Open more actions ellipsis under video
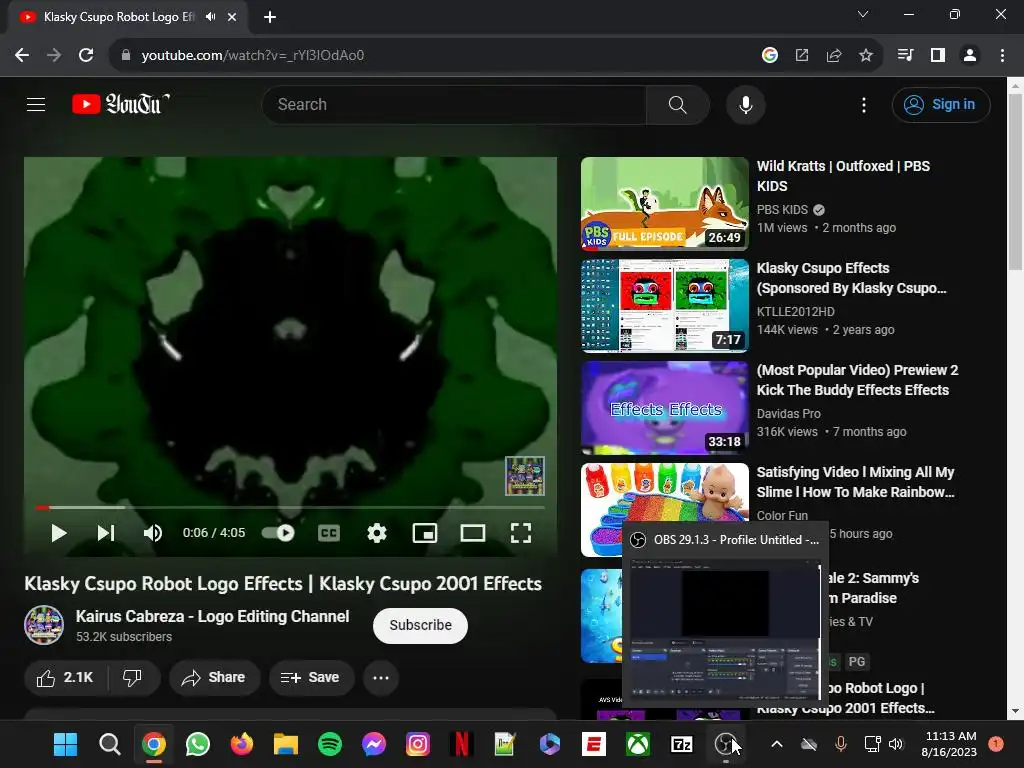The image size is (1024, 768). [x=381, y=677]
